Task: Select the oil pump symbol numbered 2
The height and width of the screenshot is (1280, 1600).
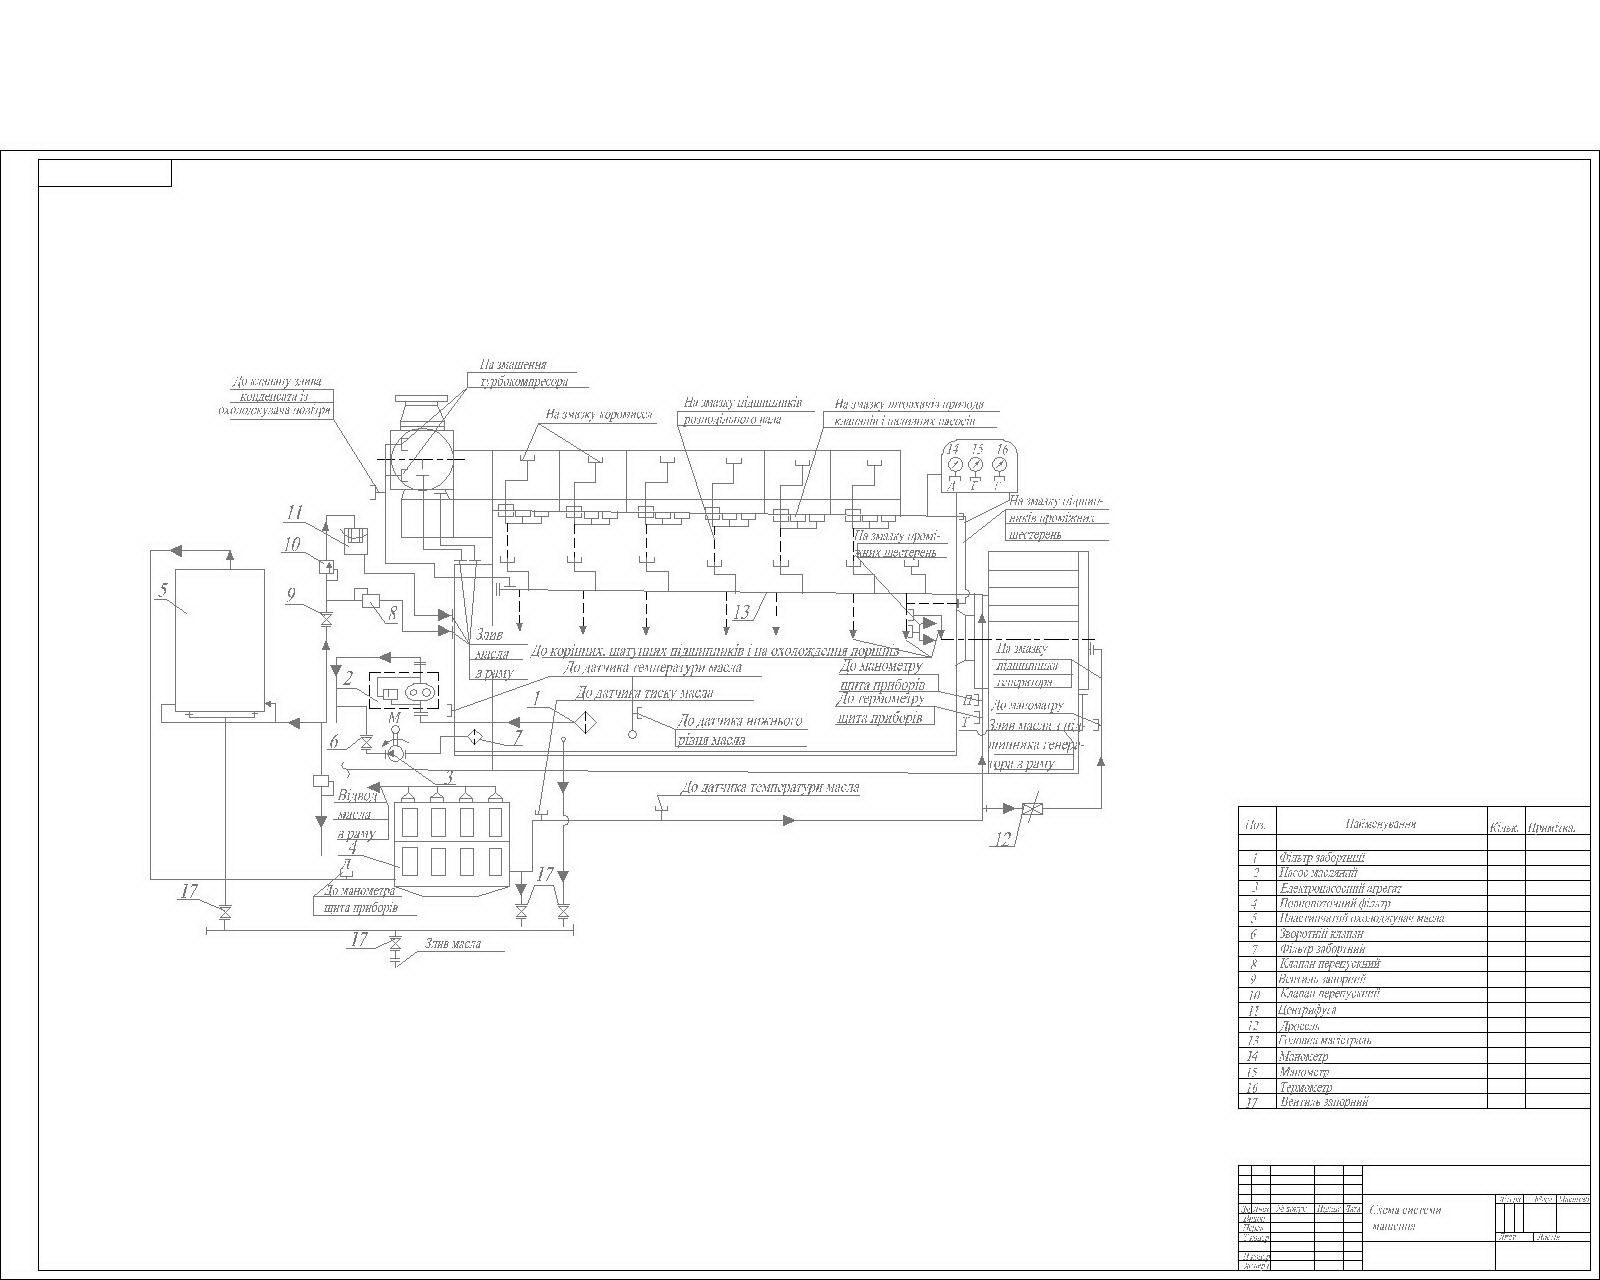Action: point(405,692)
